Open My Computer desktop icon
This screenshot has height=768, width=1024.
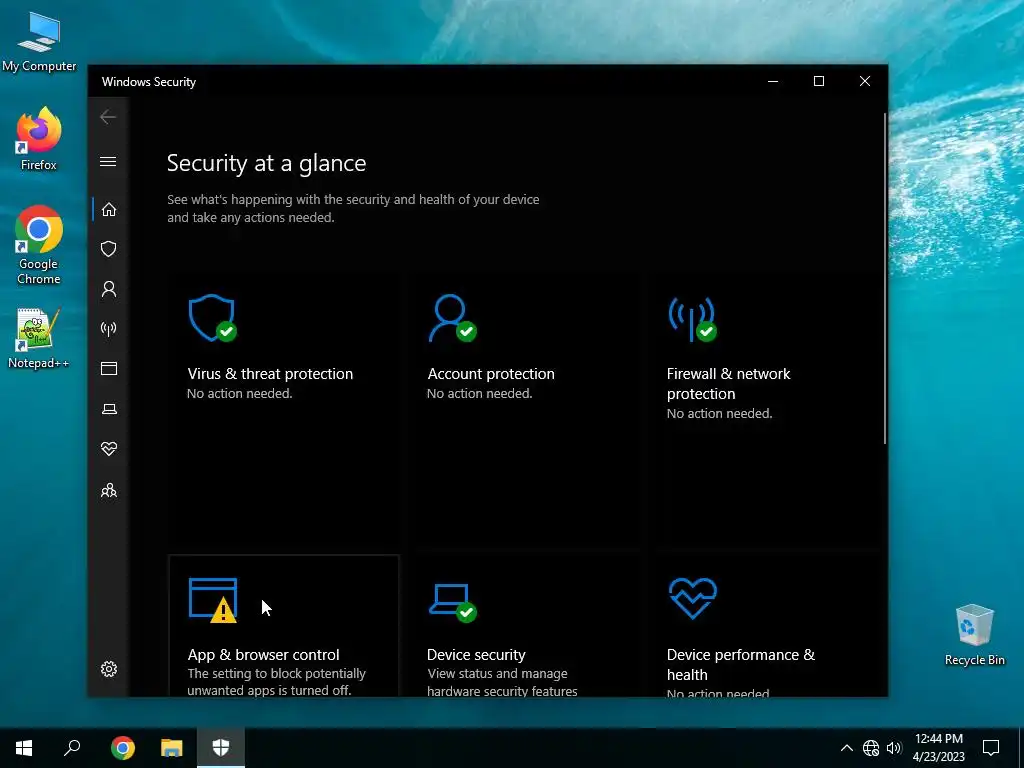coord(39,42)
